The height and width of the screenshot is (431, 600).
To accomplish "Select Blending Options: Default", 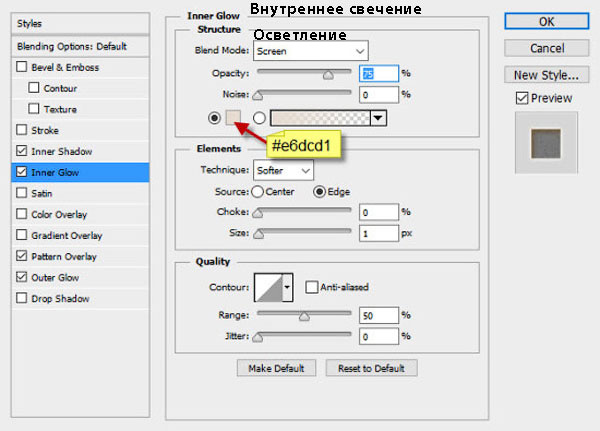I will pyautogui.click(x=80, y=46).
